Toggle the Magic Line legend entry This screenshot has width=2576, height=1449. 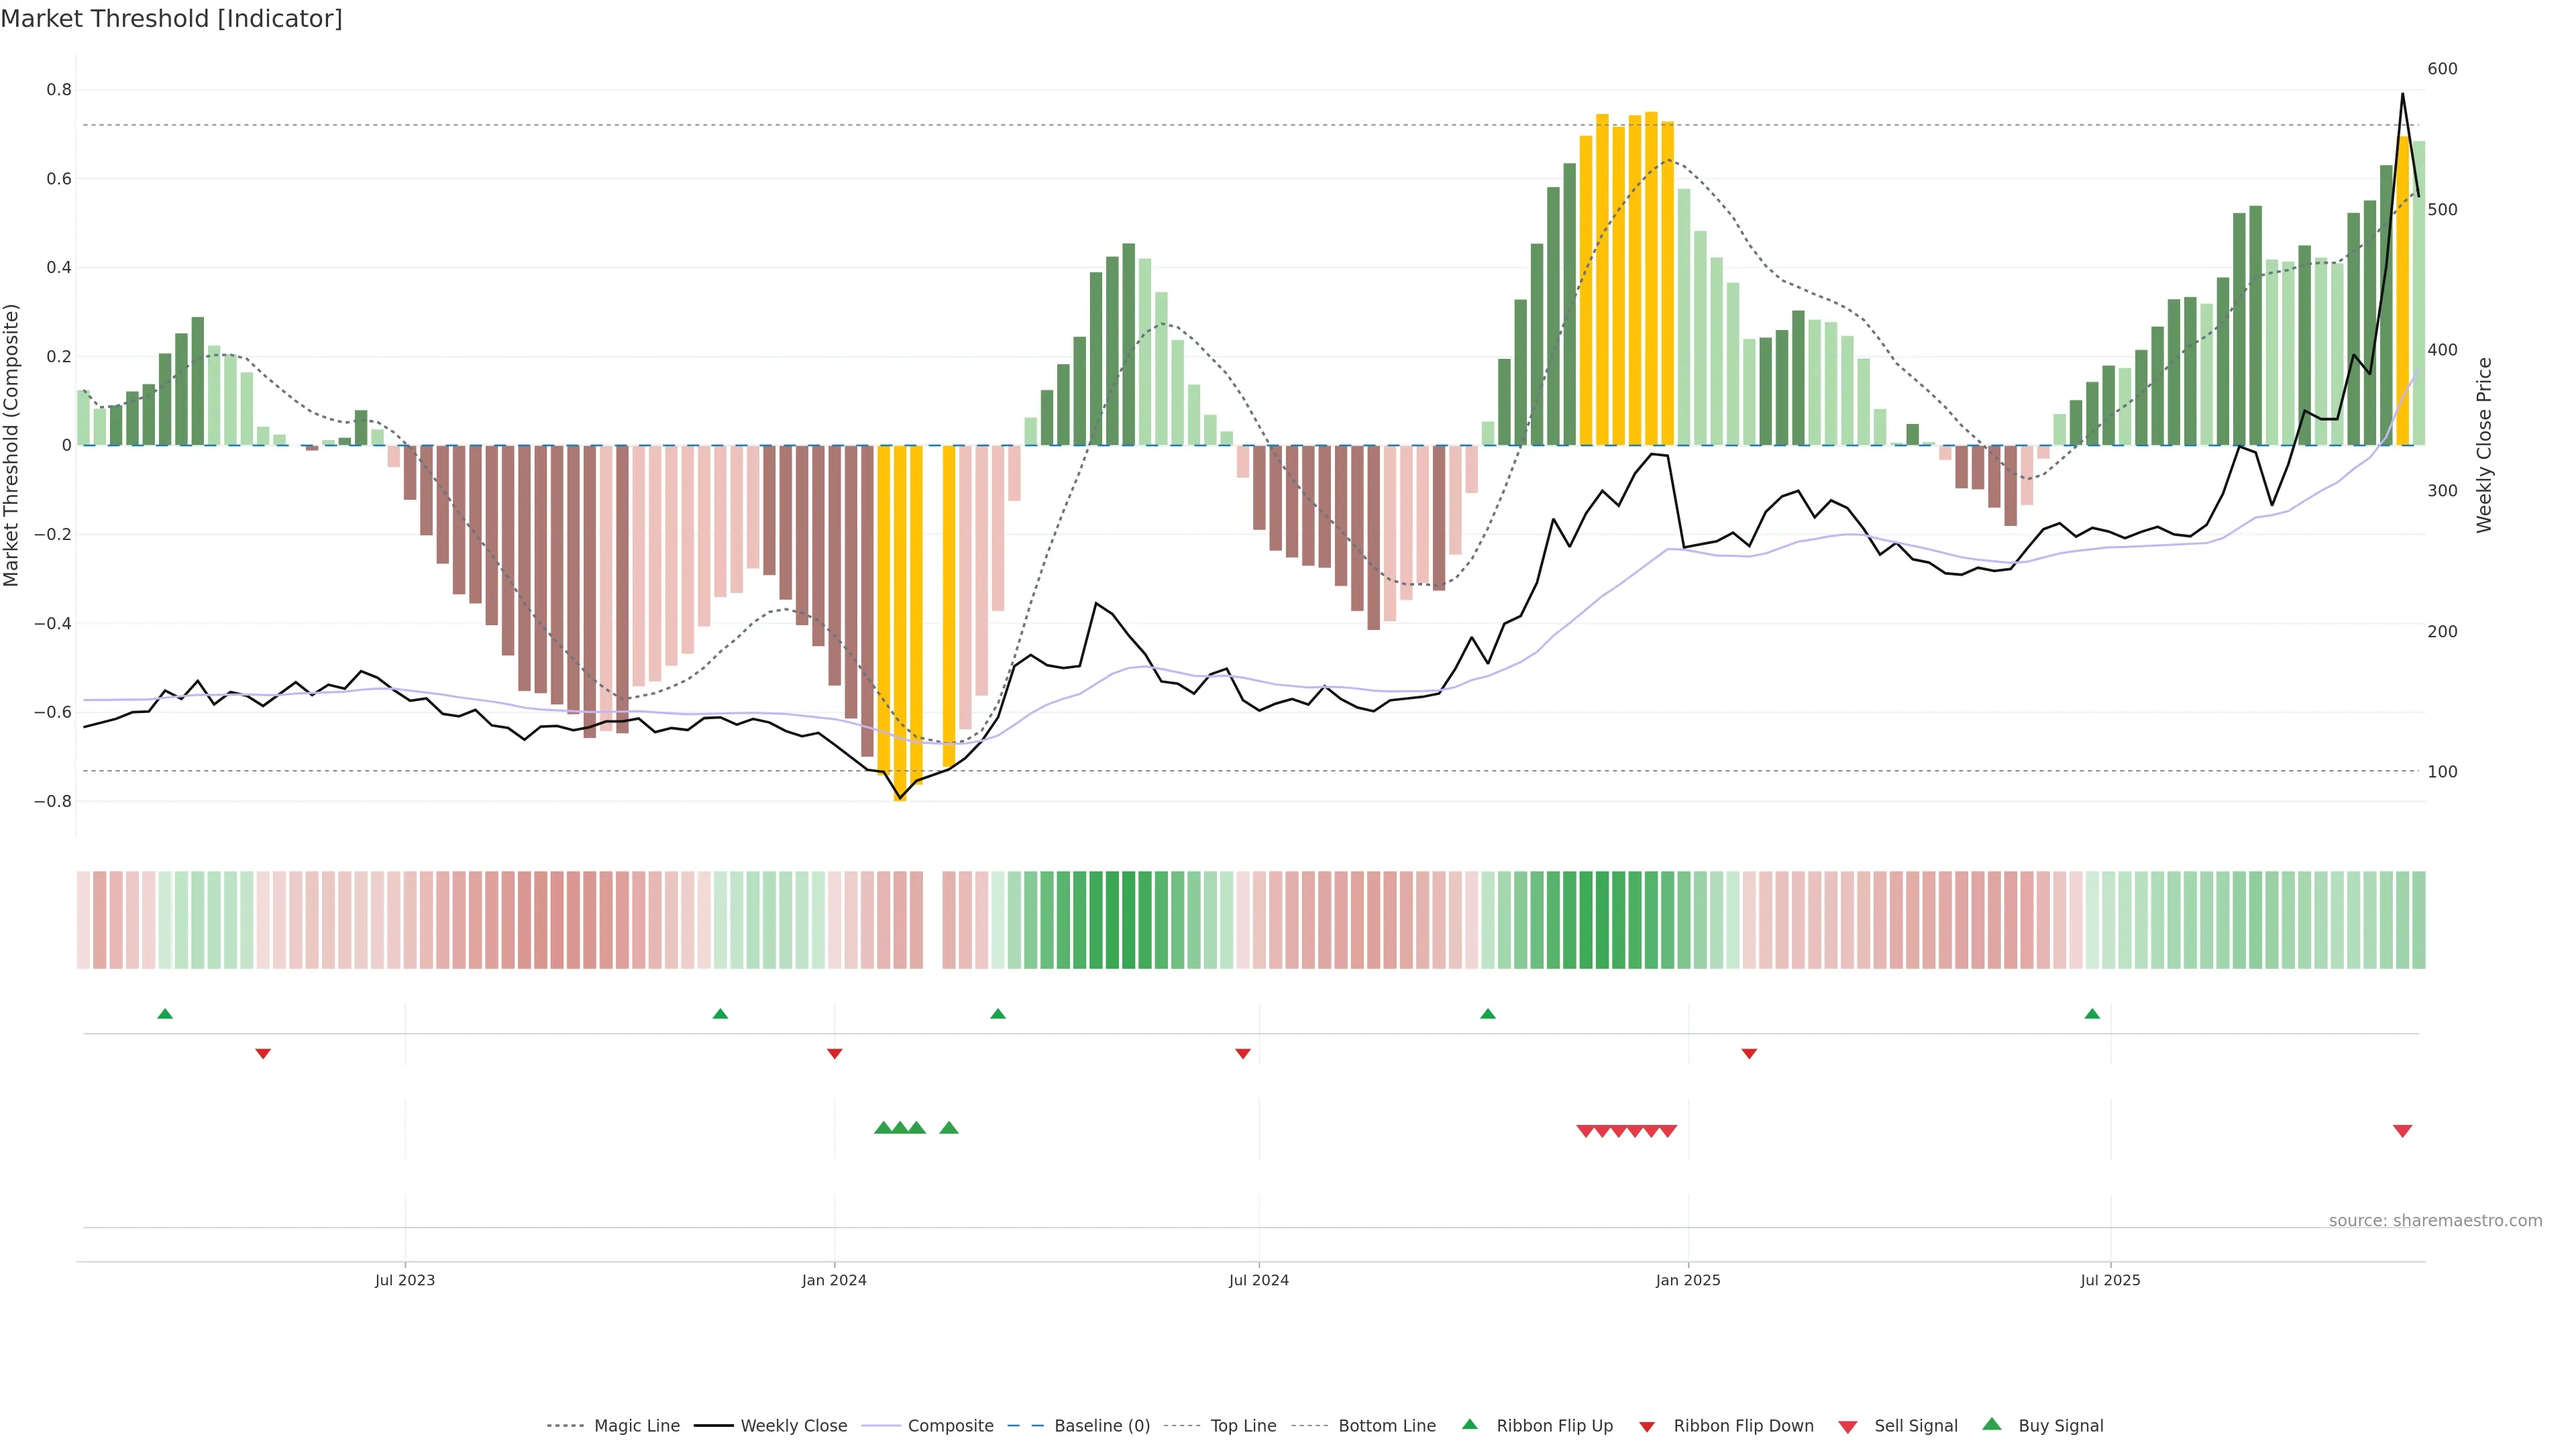636,1426
